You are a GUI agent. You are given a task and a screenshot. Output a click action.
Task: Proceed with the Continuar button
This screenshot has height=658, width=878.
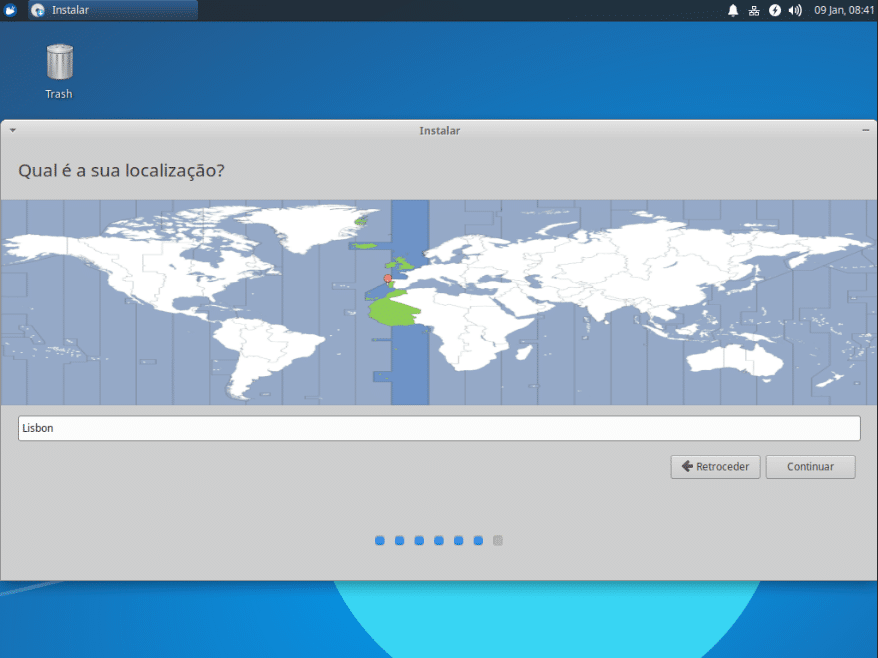pyautogui.click(x=810, y=466)
